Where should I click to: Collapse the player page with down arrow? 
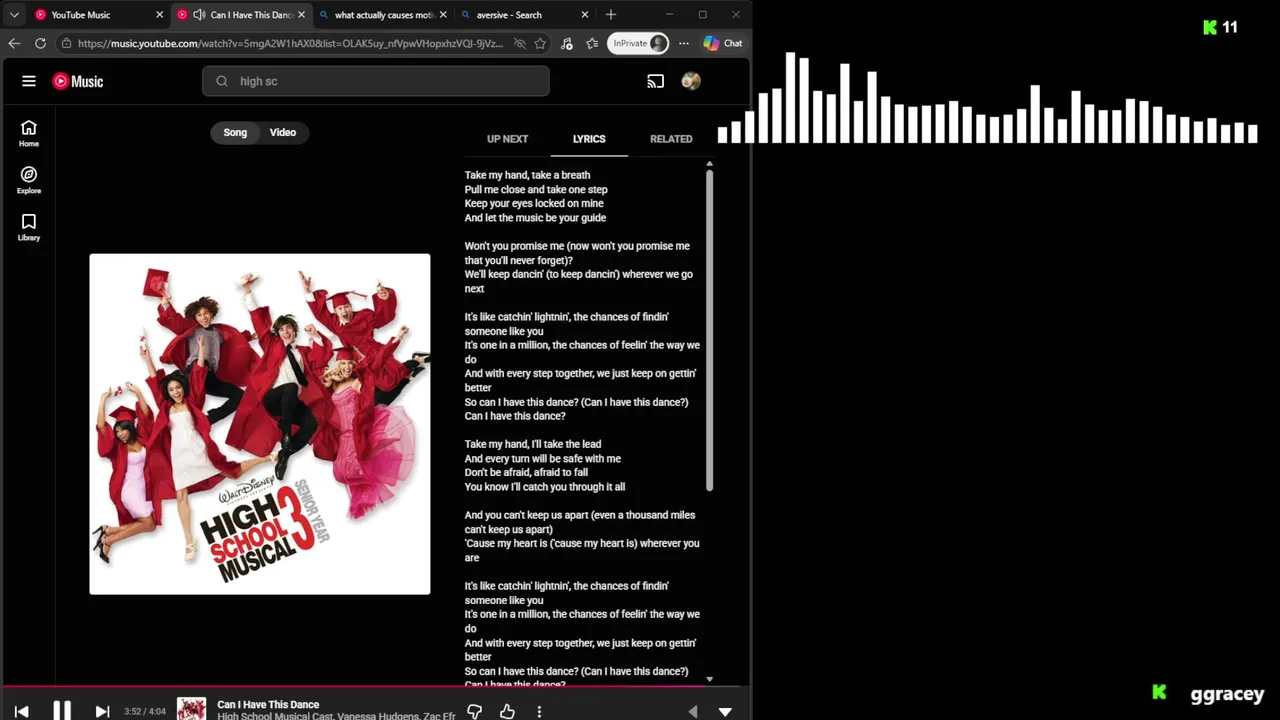pyautogui.click(x=725, y=711)
